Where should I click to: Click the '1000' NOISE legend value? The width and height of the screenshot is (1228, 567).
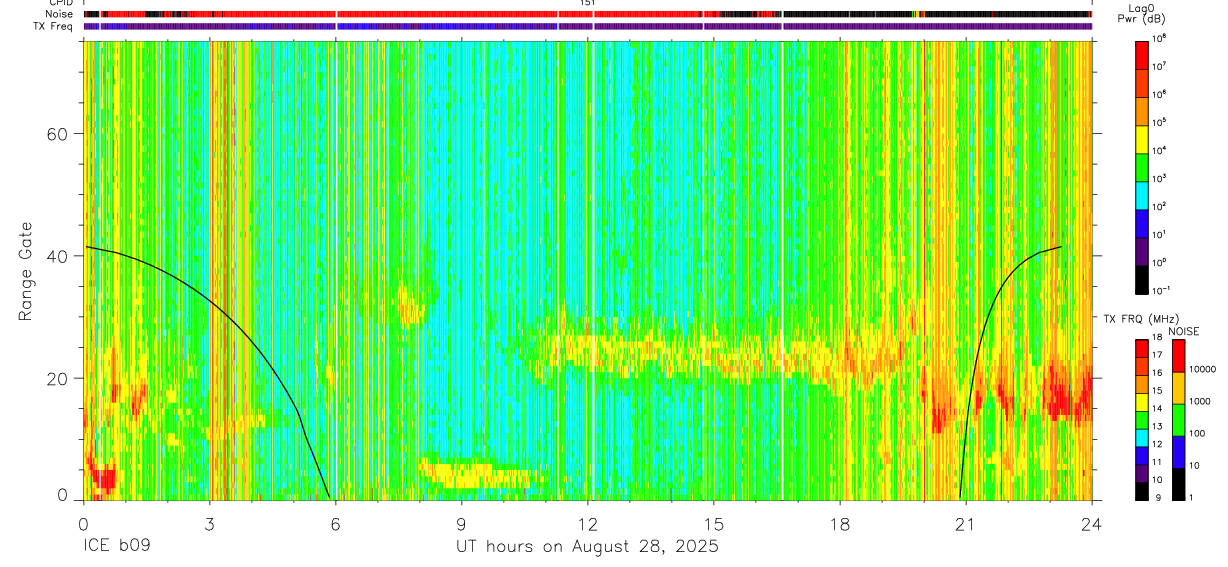coord(1200,401)
